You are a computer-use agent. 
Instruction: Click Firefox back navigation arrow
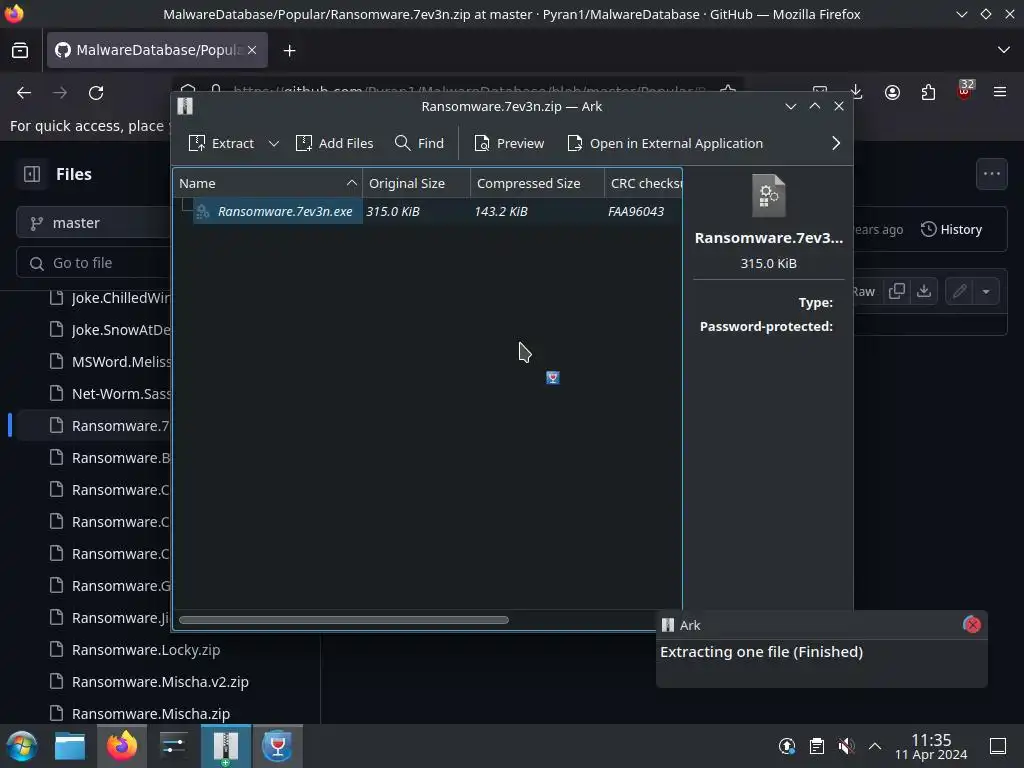pos(24,93)
